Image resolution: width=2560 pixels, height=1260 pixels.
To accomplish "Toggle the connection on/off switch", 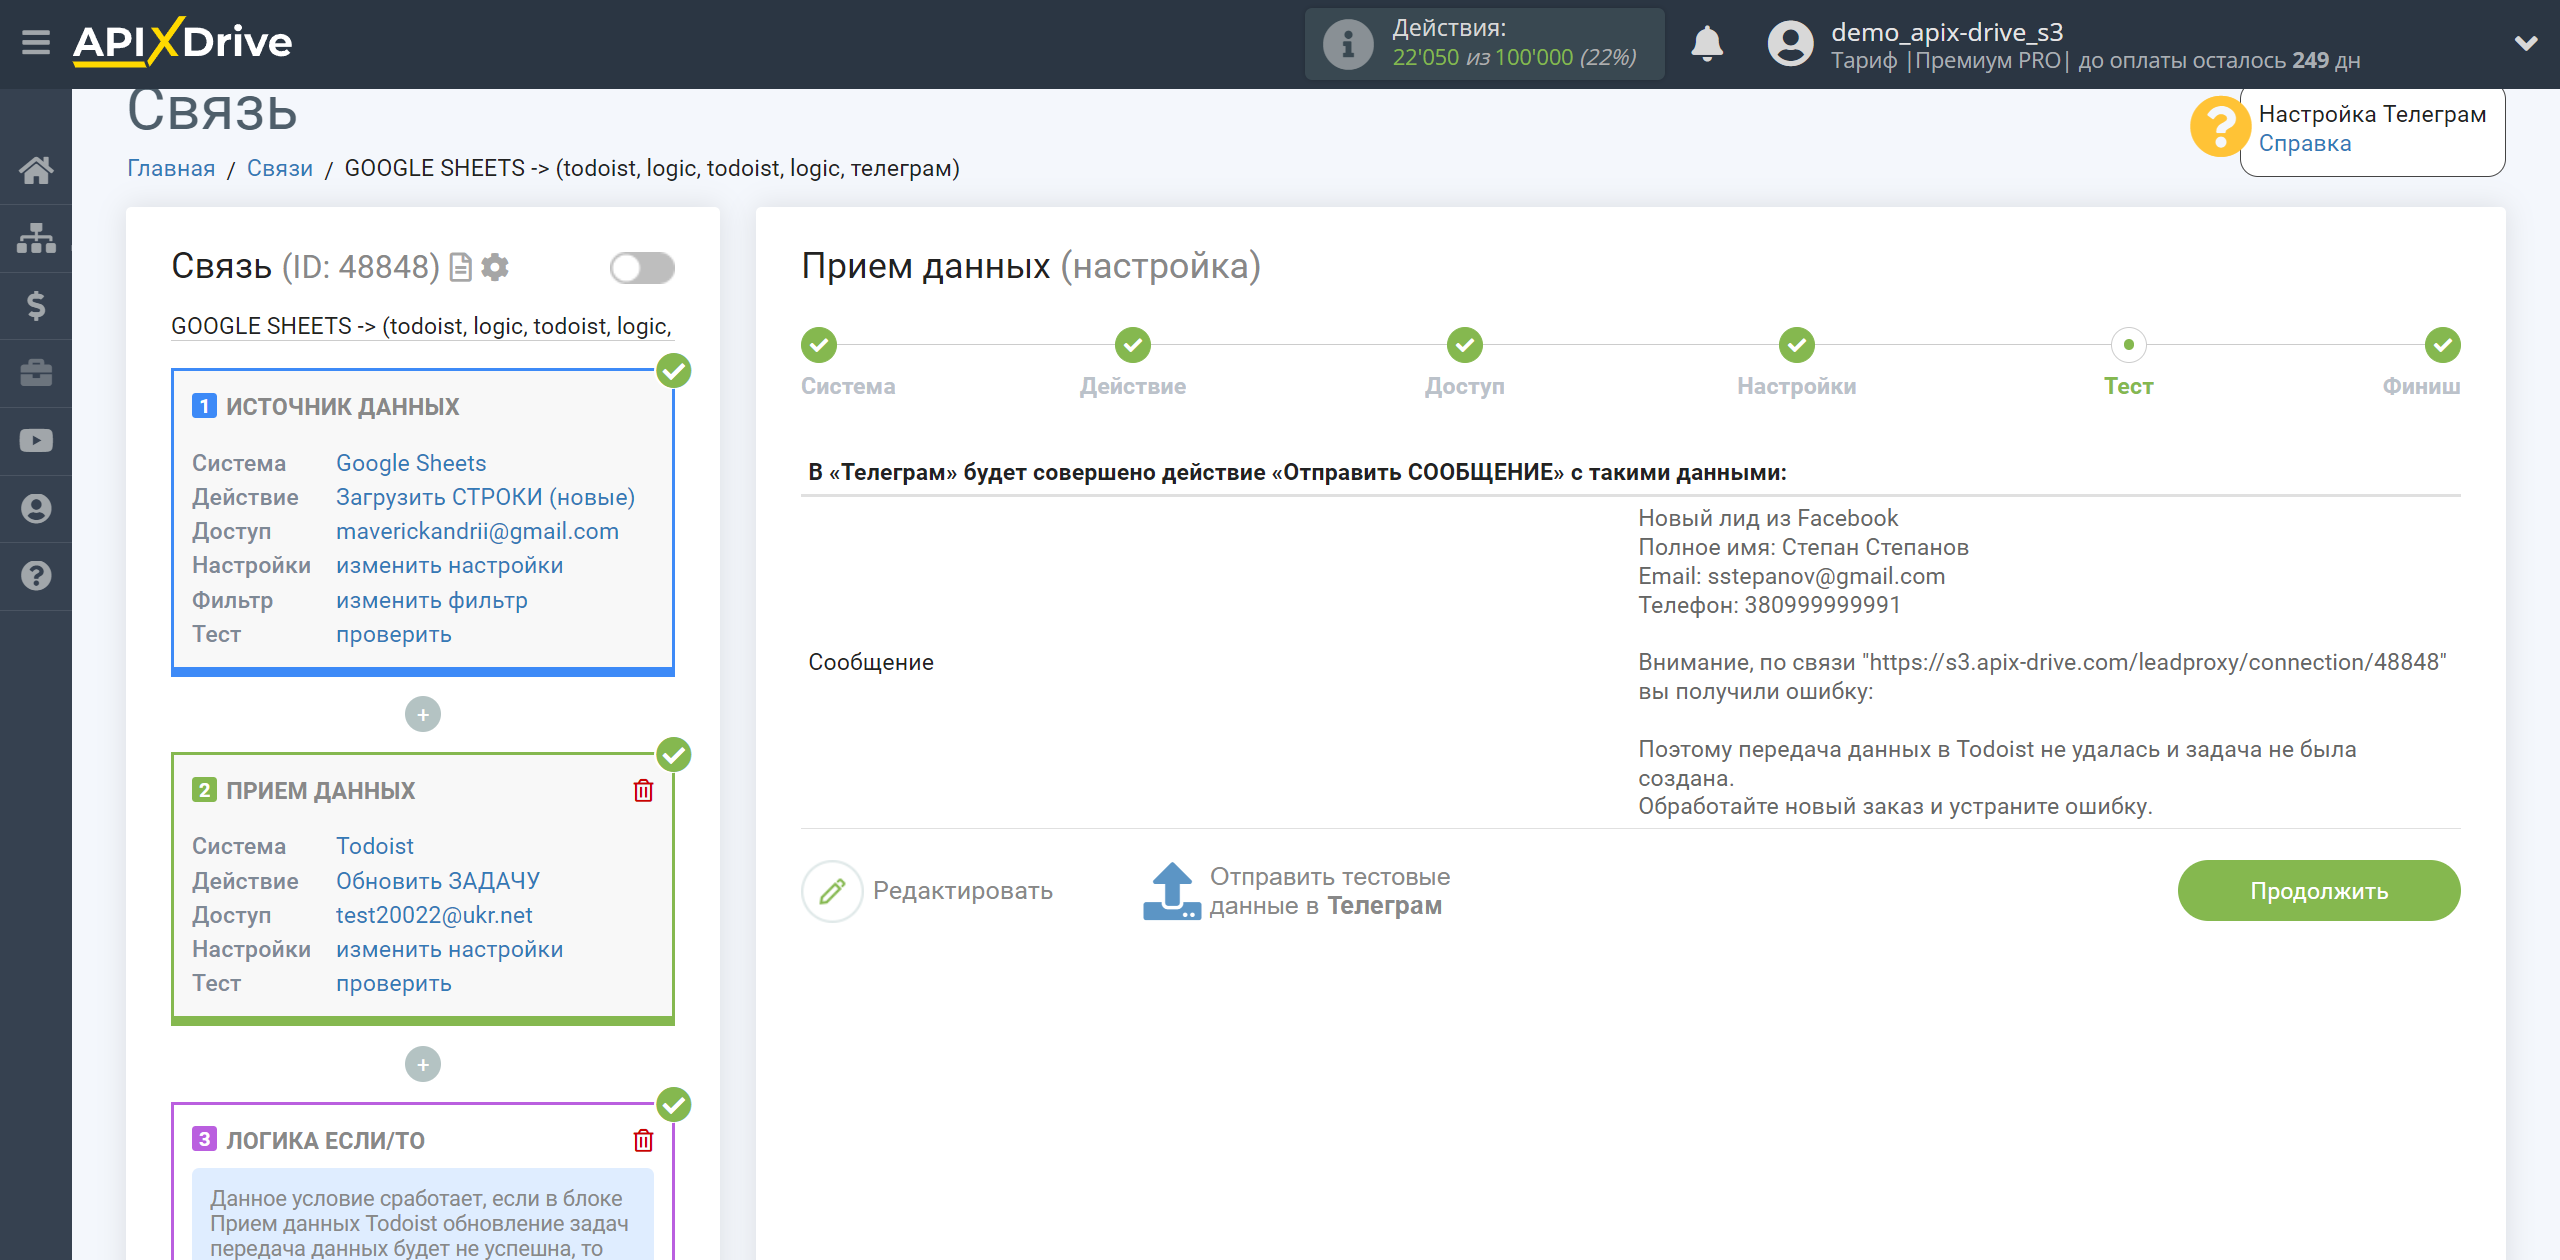I will [x=642, y=268].
